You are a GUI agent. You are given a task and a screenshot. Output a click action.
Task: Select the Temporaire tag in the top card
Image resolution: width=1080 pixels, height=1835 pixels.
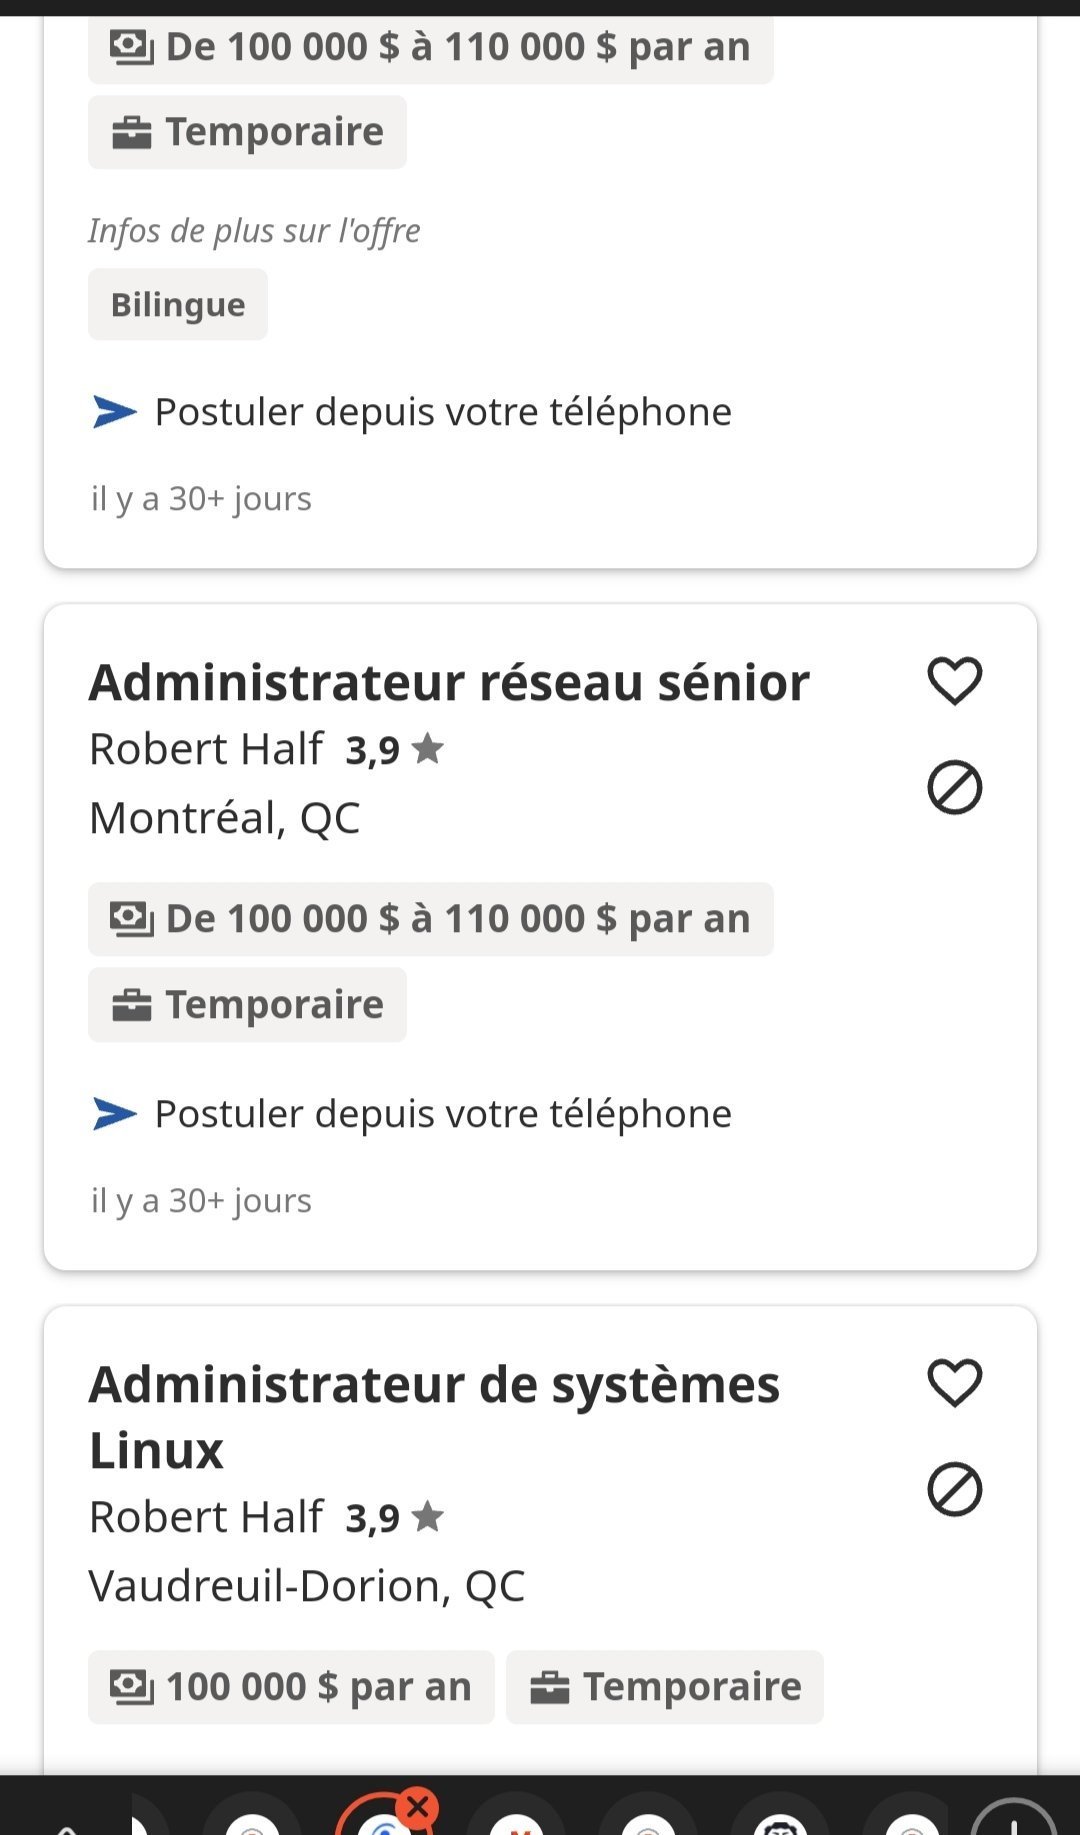click(x=247, y=132)
